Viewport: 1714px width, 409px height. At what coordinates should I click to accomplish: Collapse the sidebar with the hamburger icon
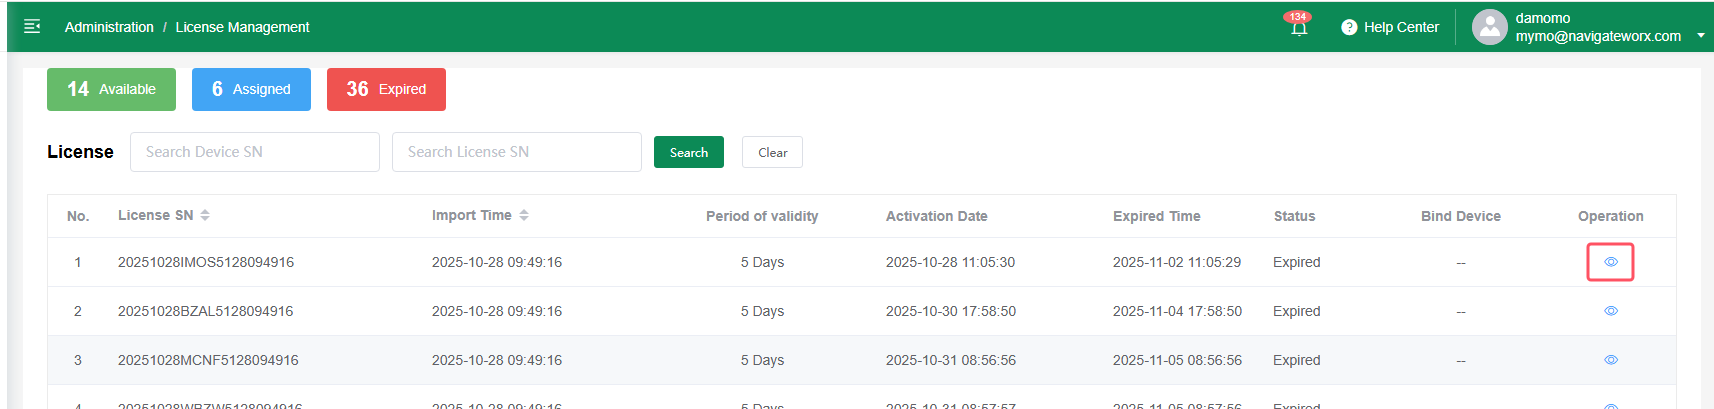[x=32, y=27]
